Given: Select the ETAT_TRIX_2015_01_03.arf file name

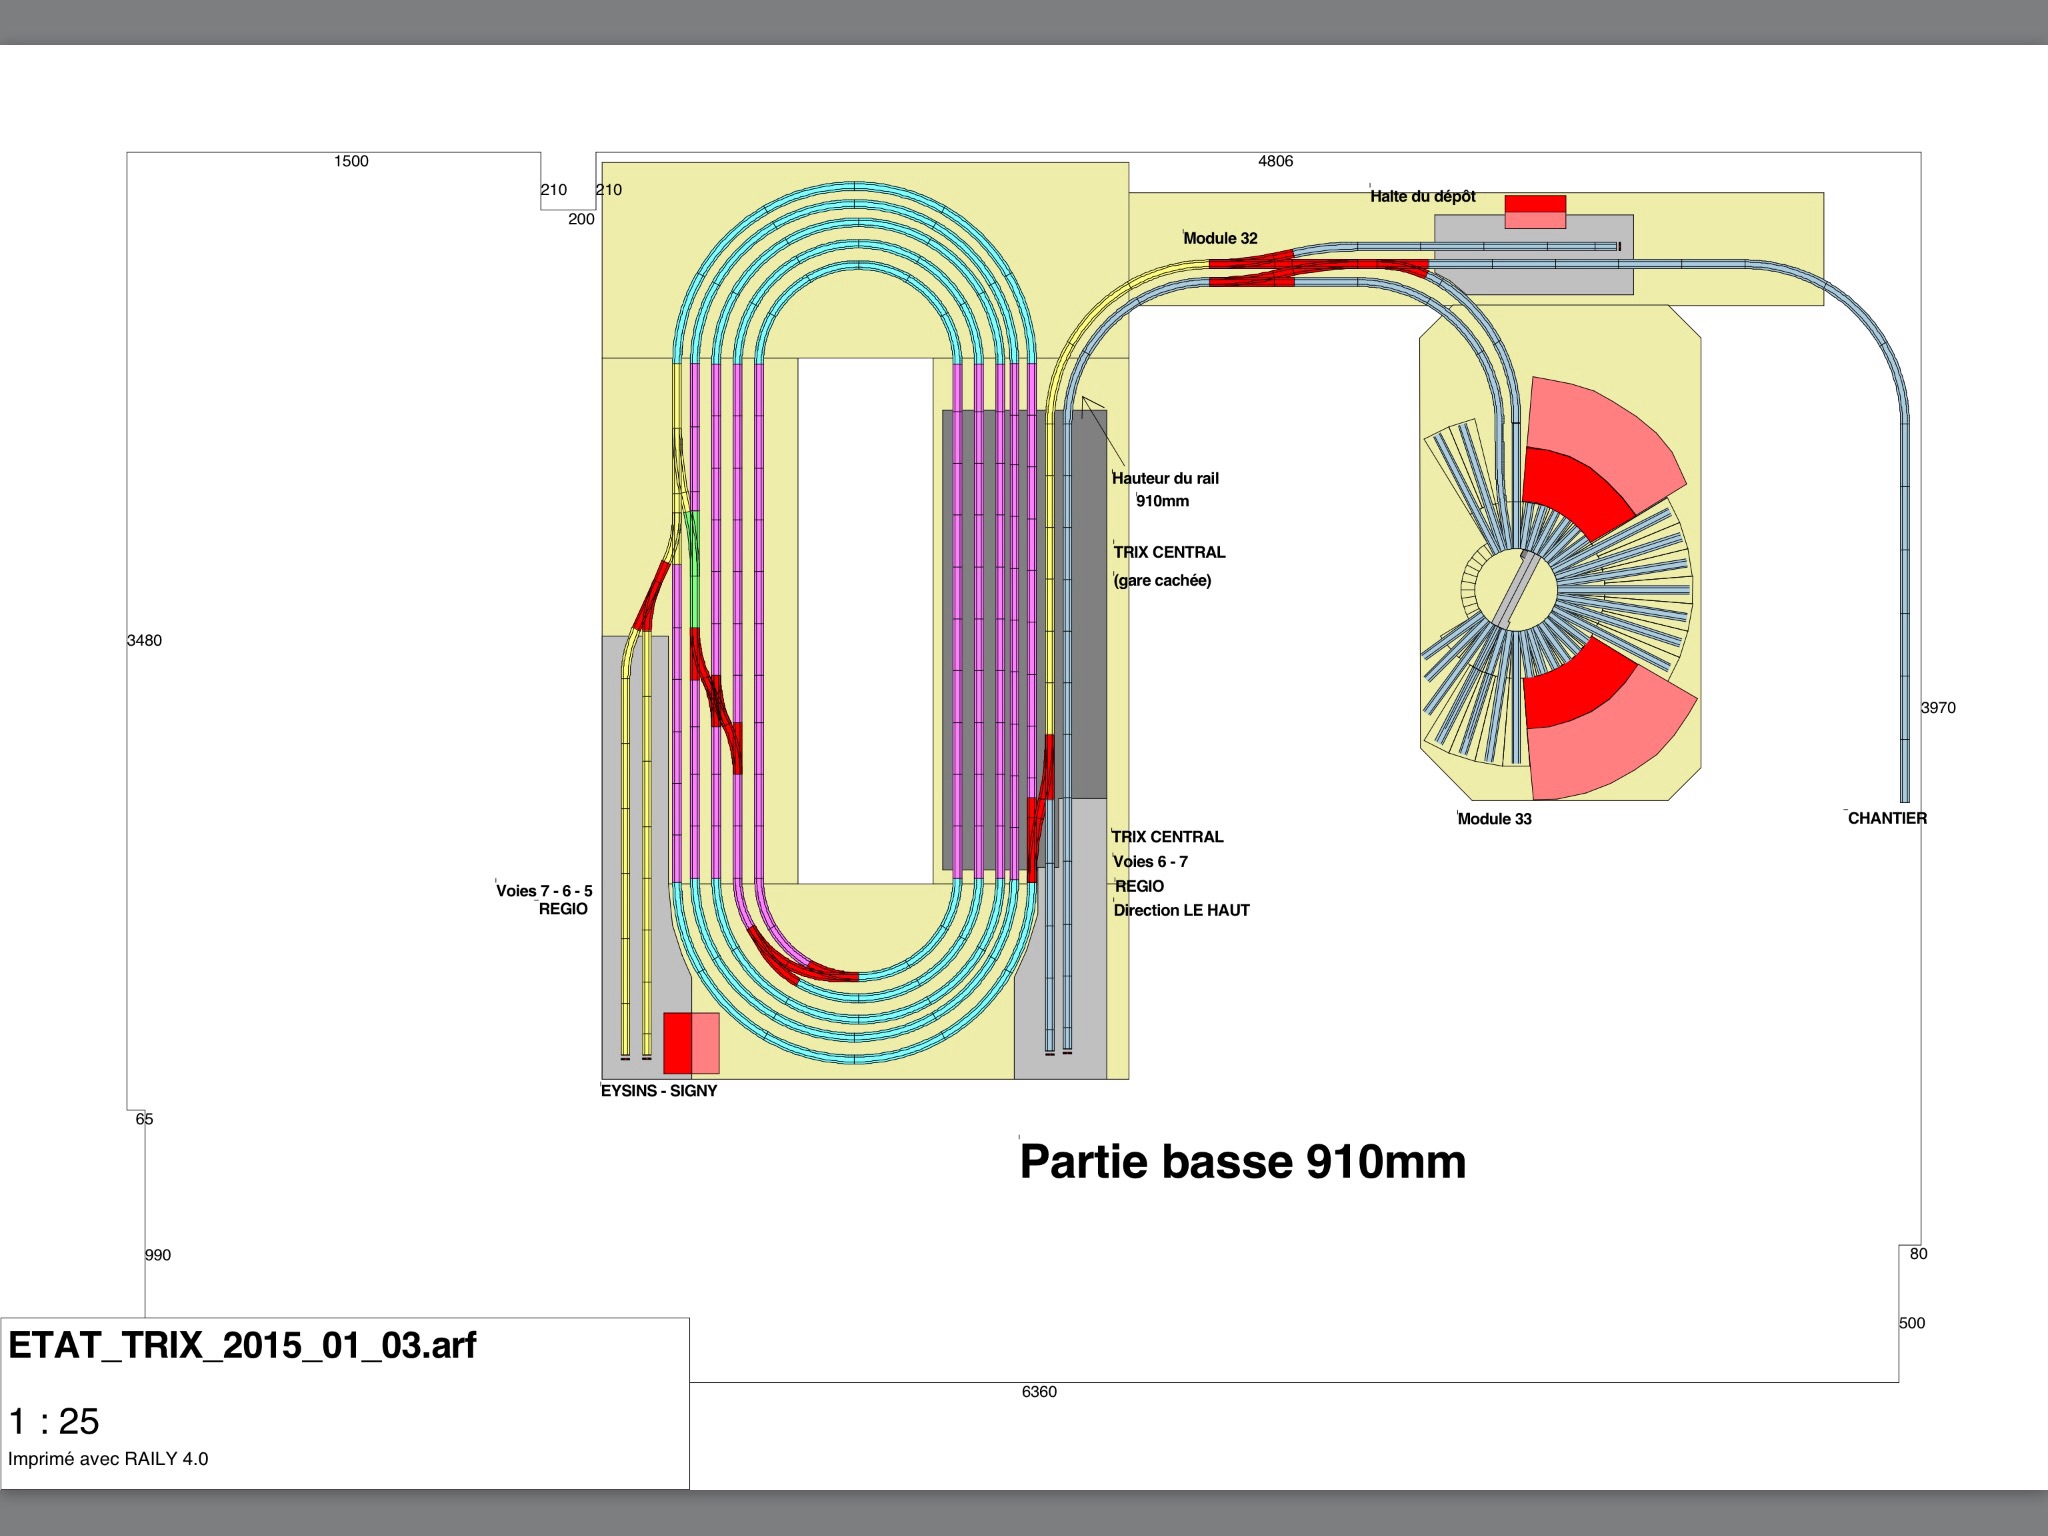Looking at the screenshot, I should 242,1346.
